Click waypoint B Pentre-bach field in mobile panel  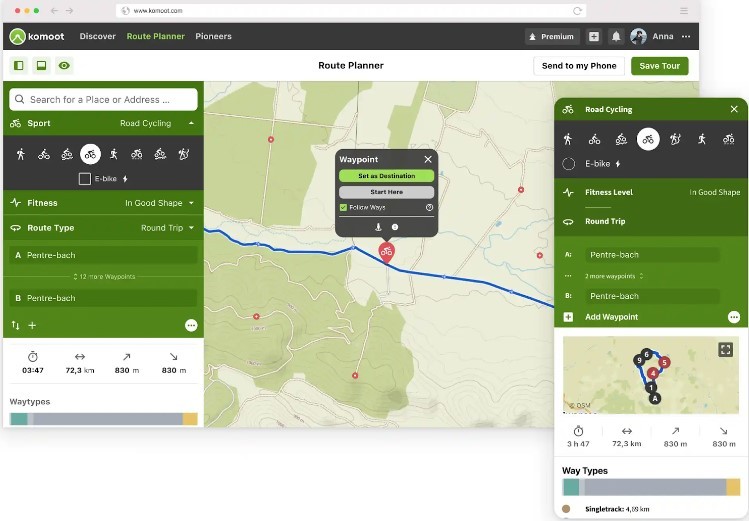click(x=652, y=296)
